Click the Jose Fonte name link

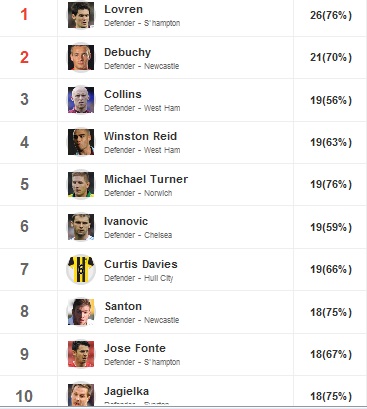click(x=135, y=348)
